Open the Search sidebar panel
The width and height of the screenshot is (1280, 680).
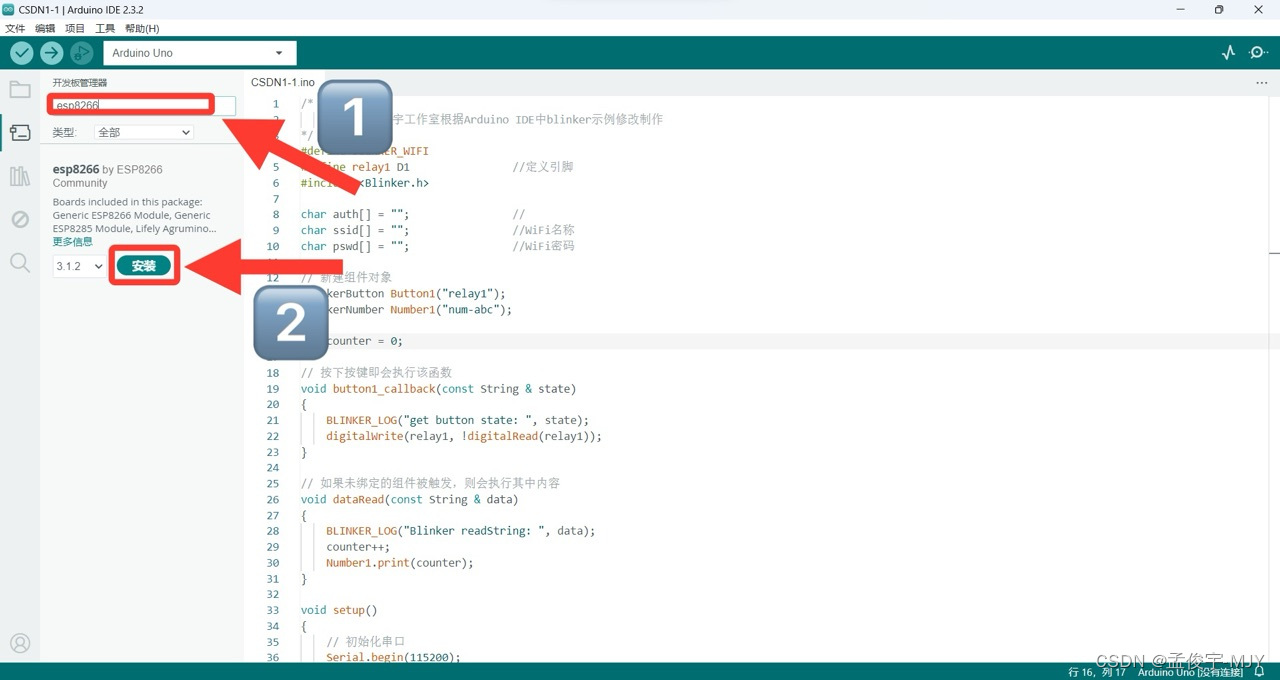[20, 263]
